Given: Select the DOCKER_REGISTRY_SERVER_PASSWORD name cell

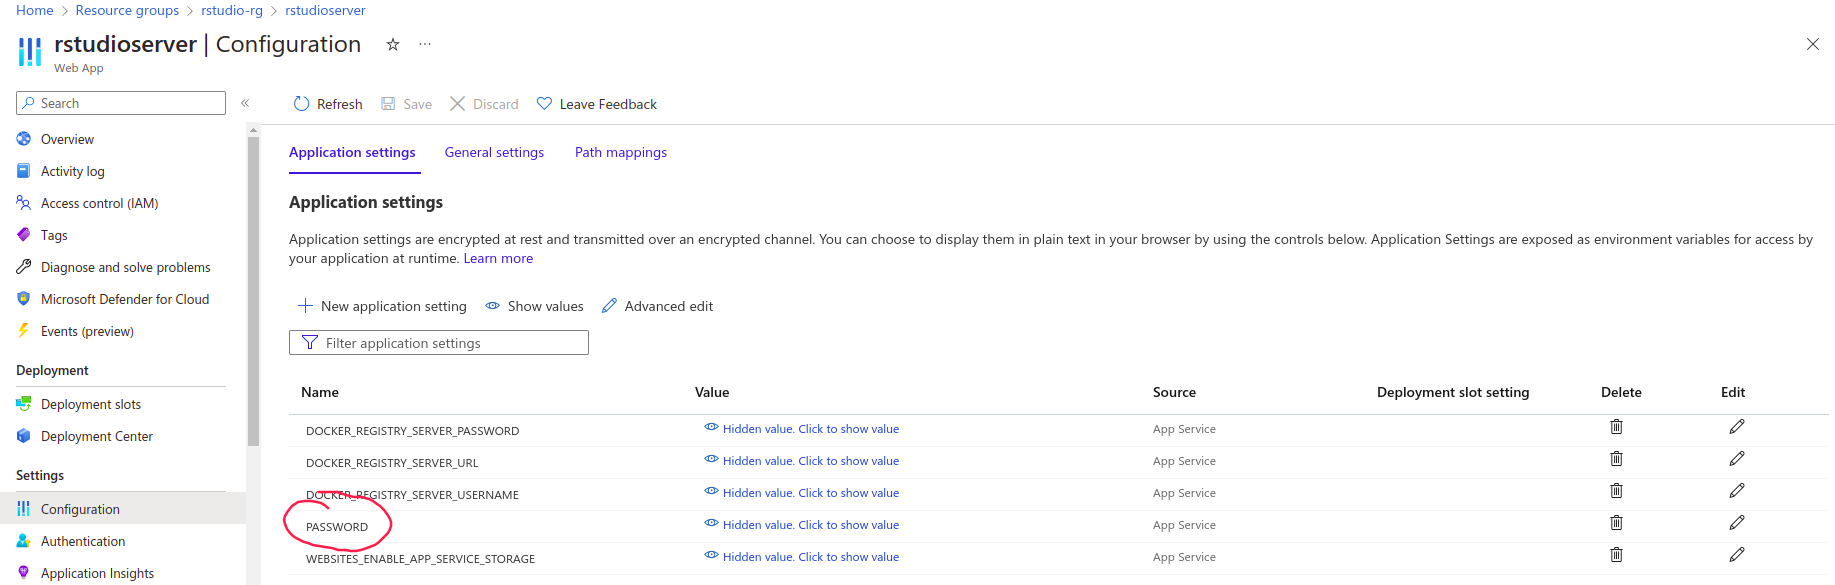Looking at the screenshot, I should point(412,431).
